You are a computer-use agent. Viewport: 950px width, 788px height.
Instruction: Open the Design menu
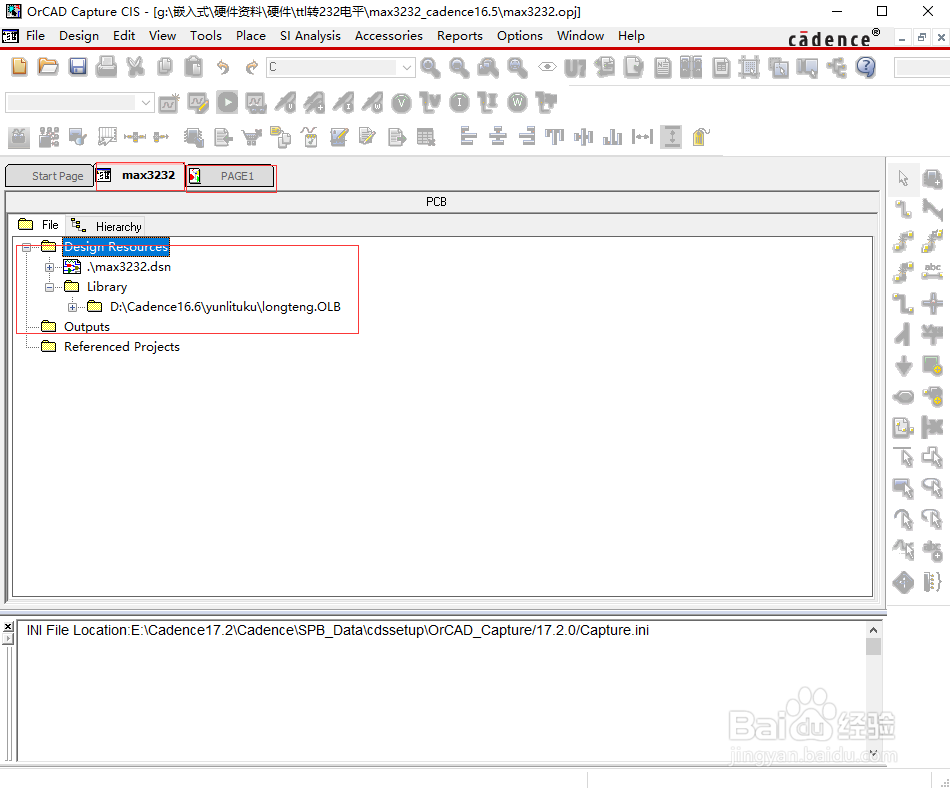tap(79, 36)
